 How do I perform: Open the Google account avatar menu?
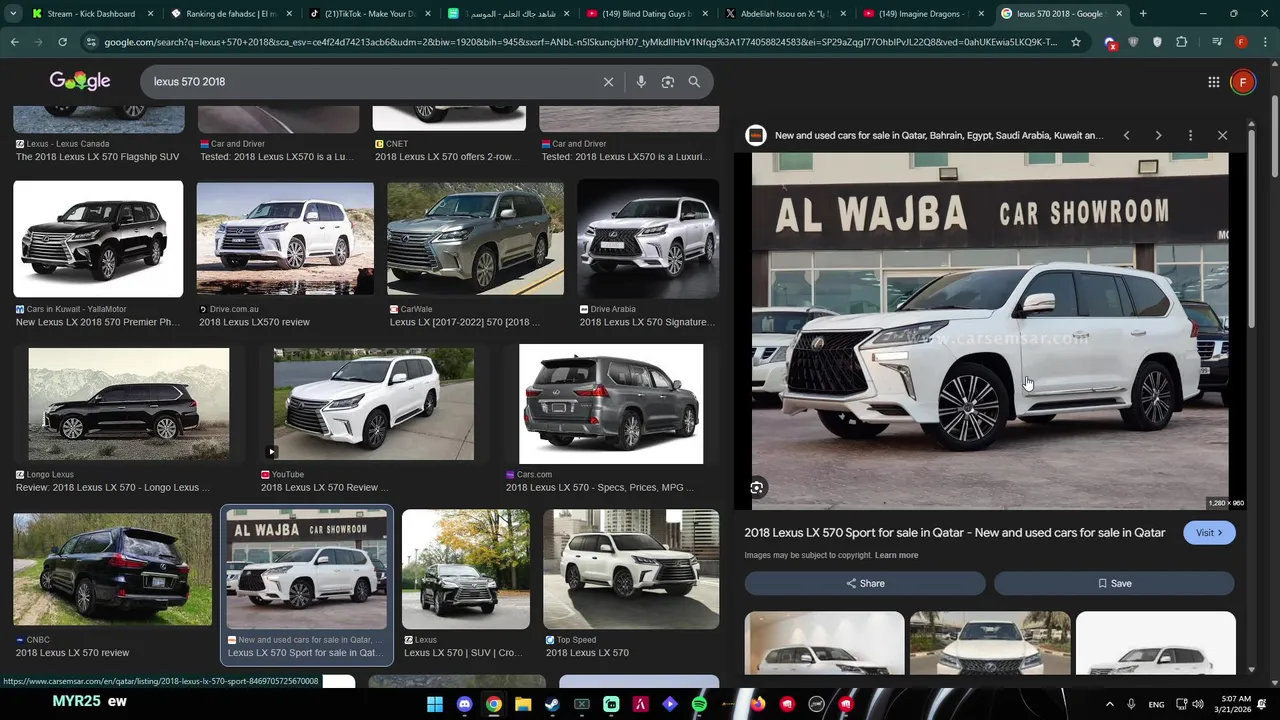[1243, 82]
